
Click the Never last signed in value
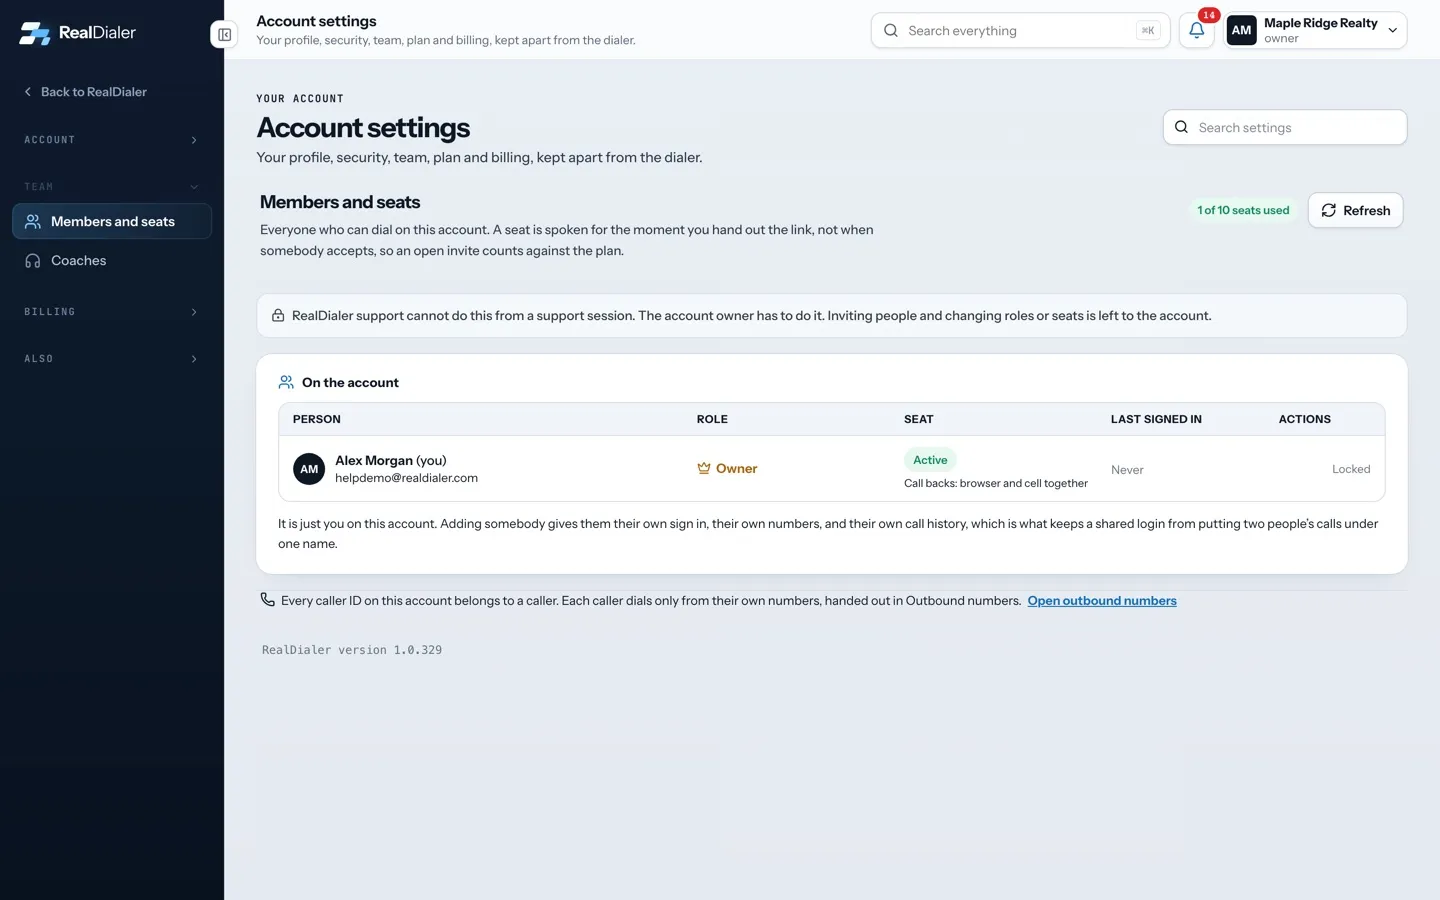[1127, 470]
